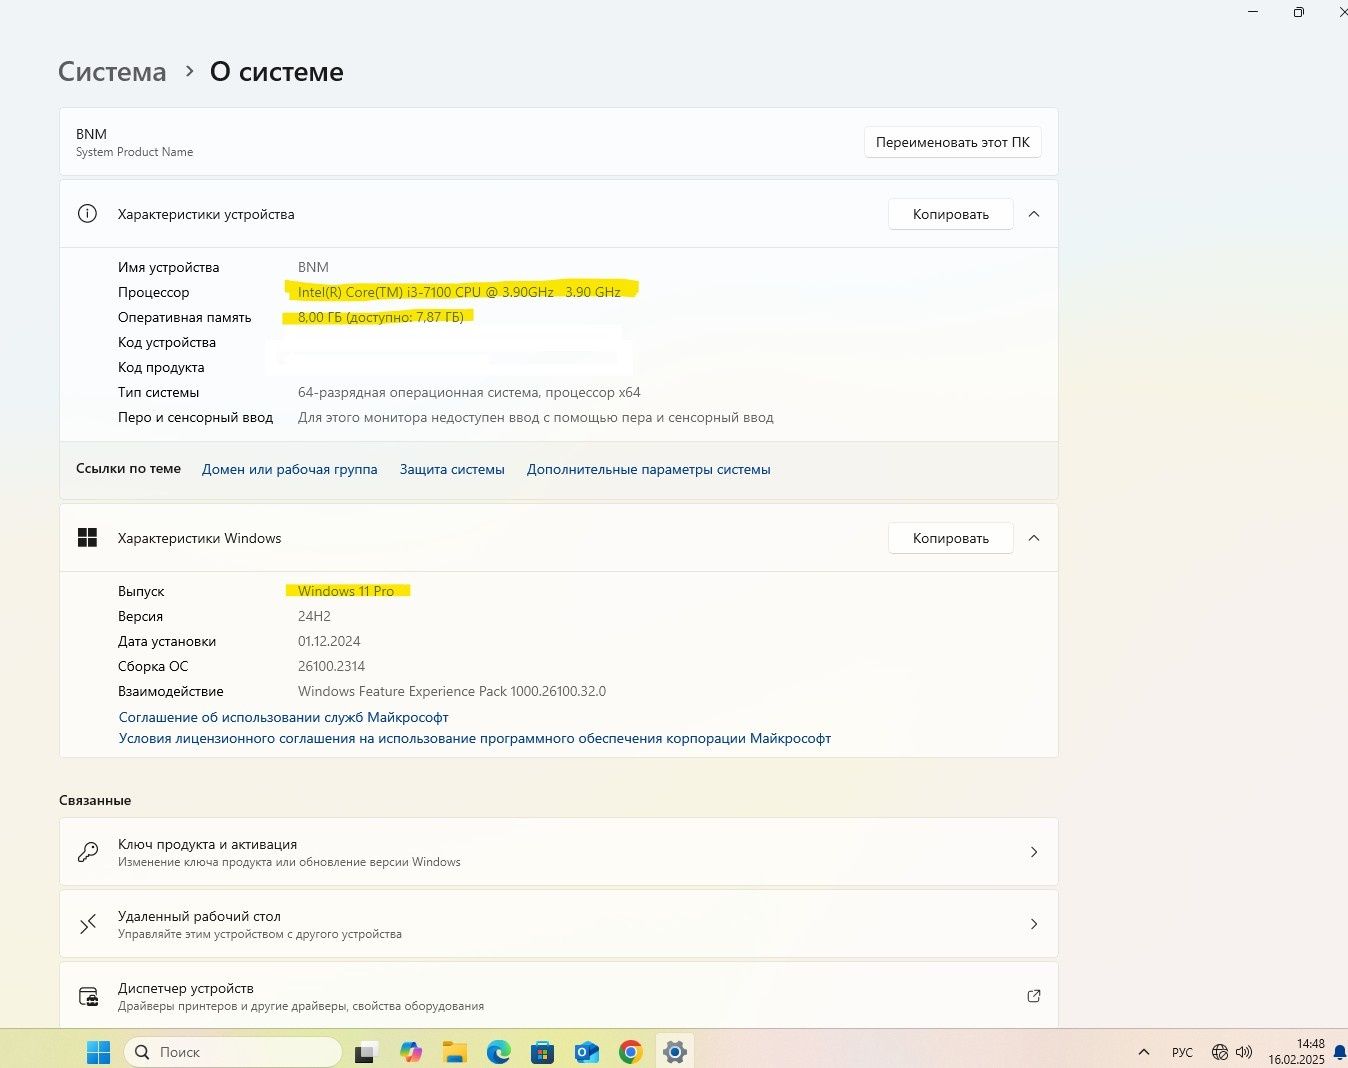Select the version value 24H2
Image resolution: width=1348 pixels, height=1068 pixels.
coord(314,616)
